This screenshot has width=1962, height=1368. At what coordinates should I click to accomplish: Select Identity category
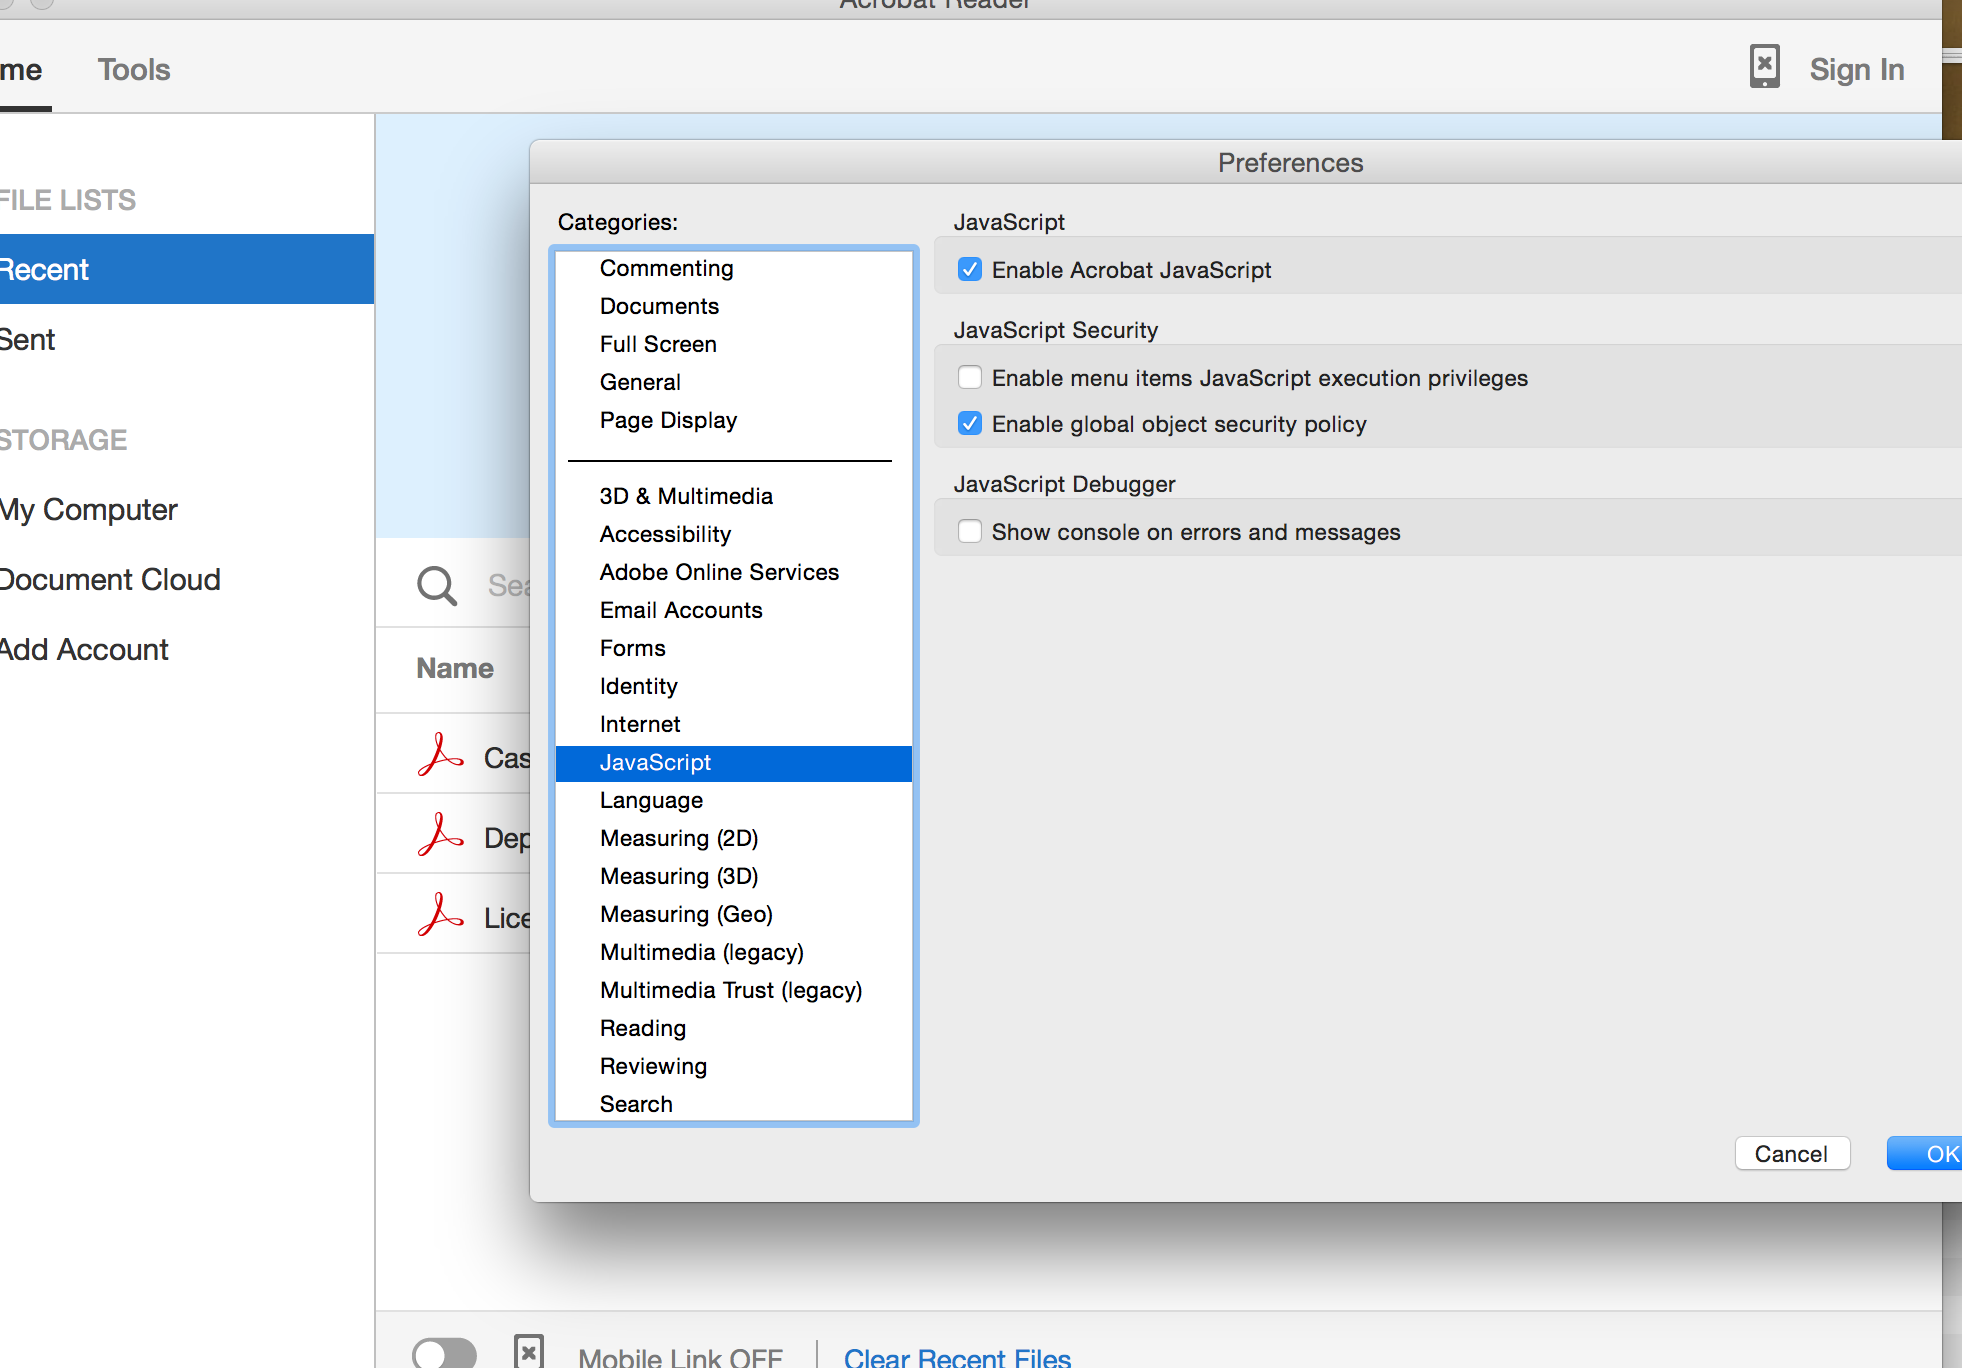(734, 686)
